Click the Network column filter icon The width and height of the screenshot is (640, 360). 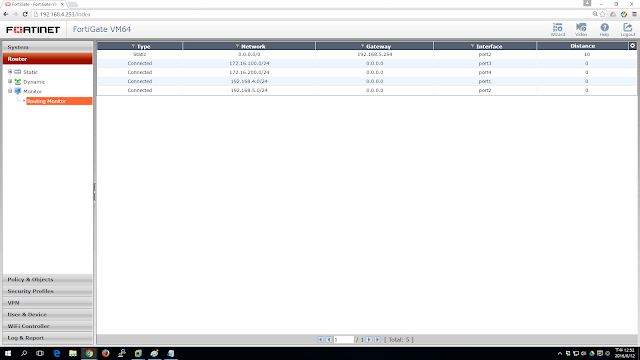tap(237, 46)
